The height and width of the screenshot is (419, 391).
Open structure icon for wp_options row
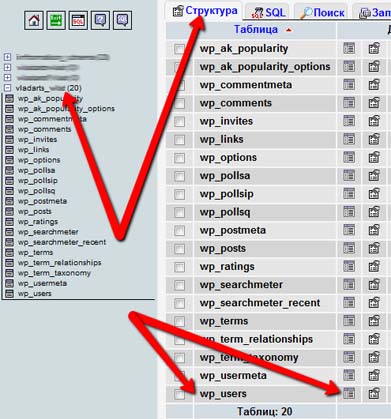[x=374, y=157]
